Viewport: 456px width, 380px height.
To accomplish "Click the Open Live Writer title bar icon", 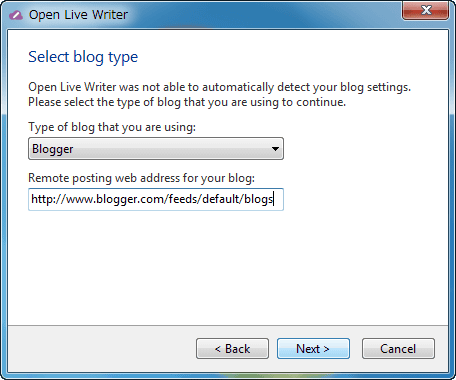I will click(x=15, y=15).
